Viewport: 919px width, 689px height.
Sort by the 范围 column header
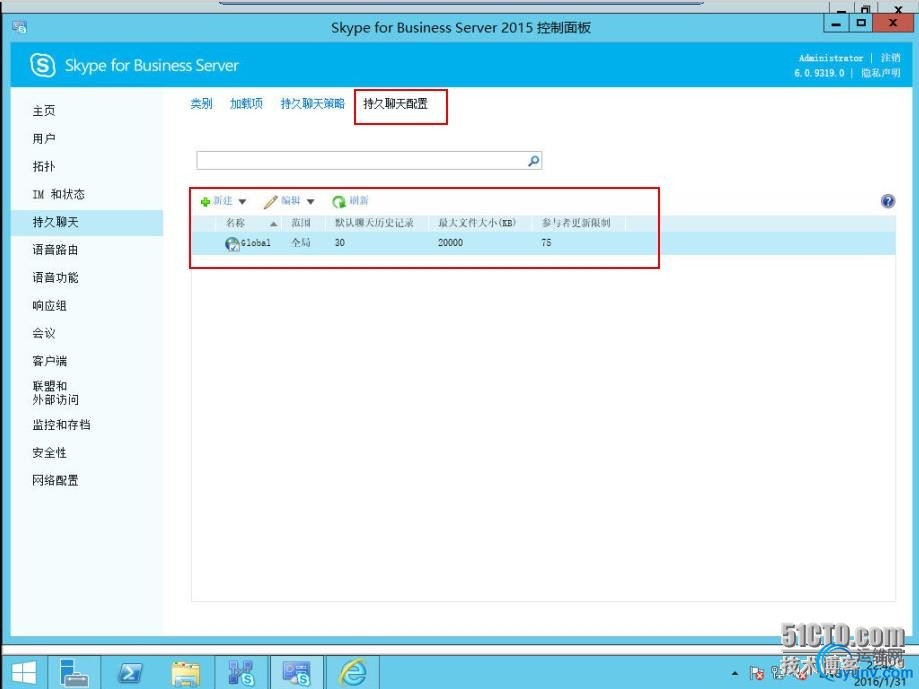point(301,223)
